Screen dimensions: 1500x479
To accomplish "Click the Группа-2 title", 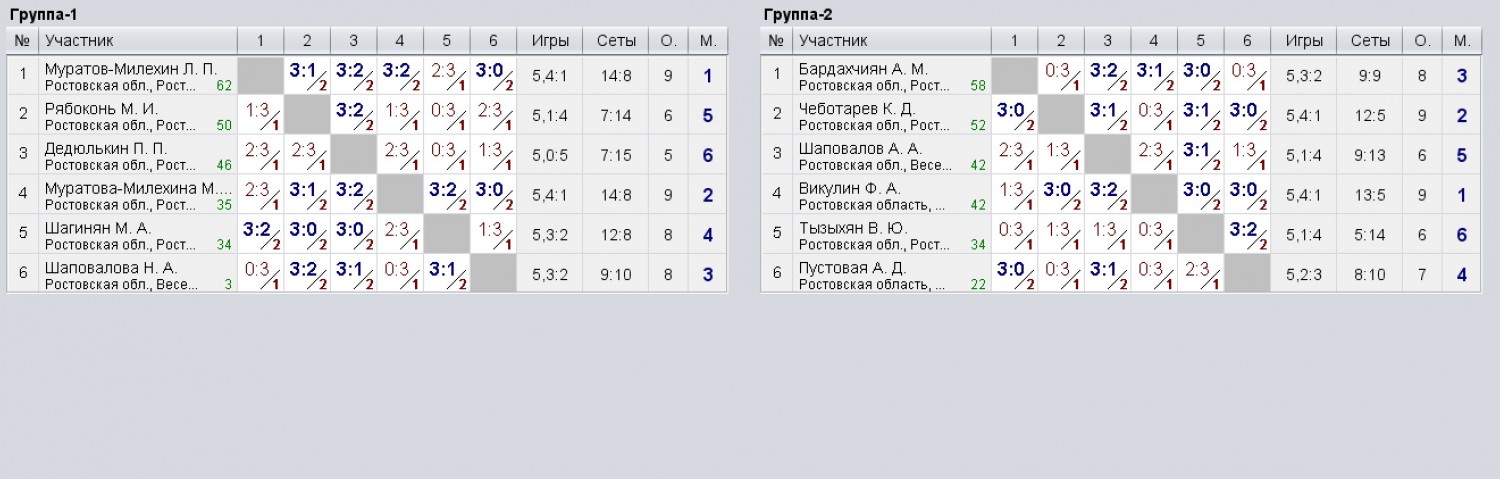I will [x=798, y=15].
